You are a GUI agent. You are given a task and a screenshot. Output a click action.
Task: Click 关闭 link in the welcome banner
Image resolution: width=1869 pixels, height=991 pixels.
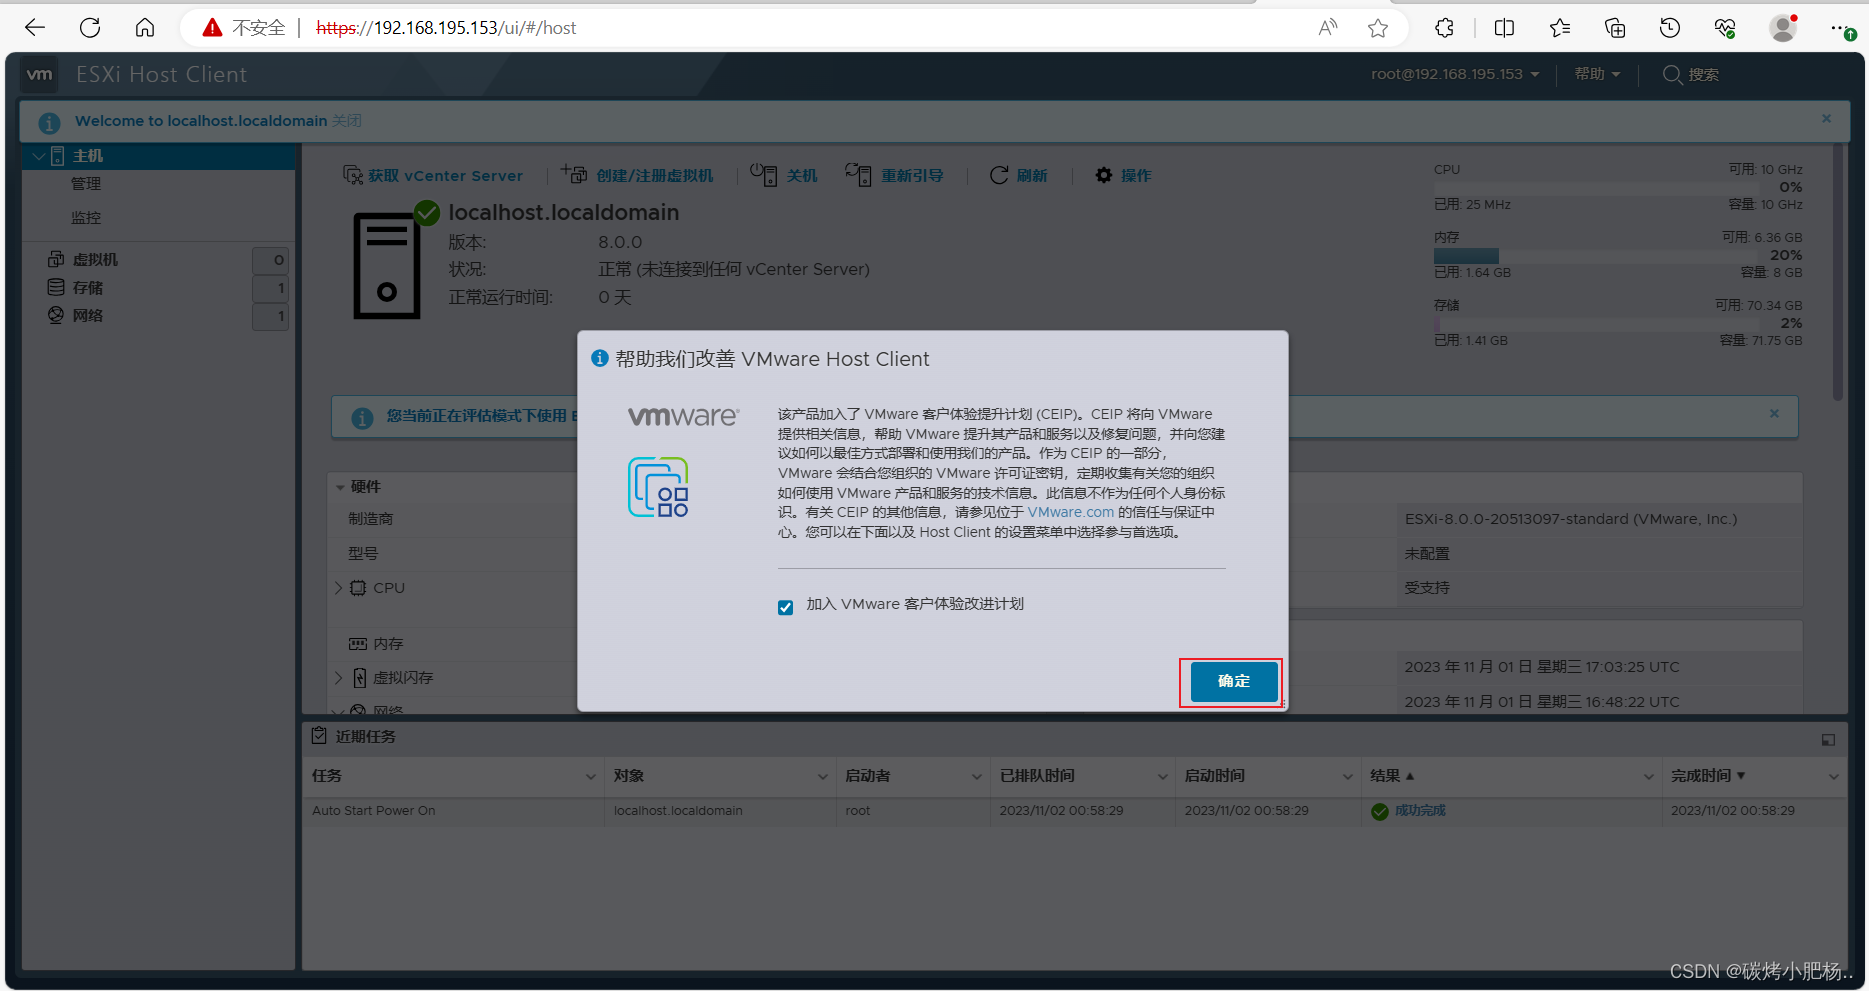click(347, 121)
